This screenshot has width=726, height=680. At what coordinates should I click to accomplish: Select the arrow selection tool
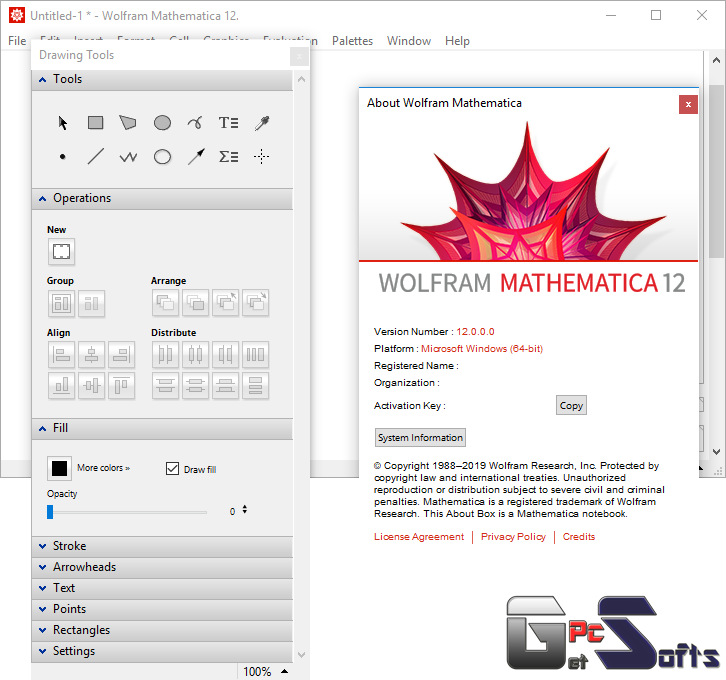pos(63,123)
